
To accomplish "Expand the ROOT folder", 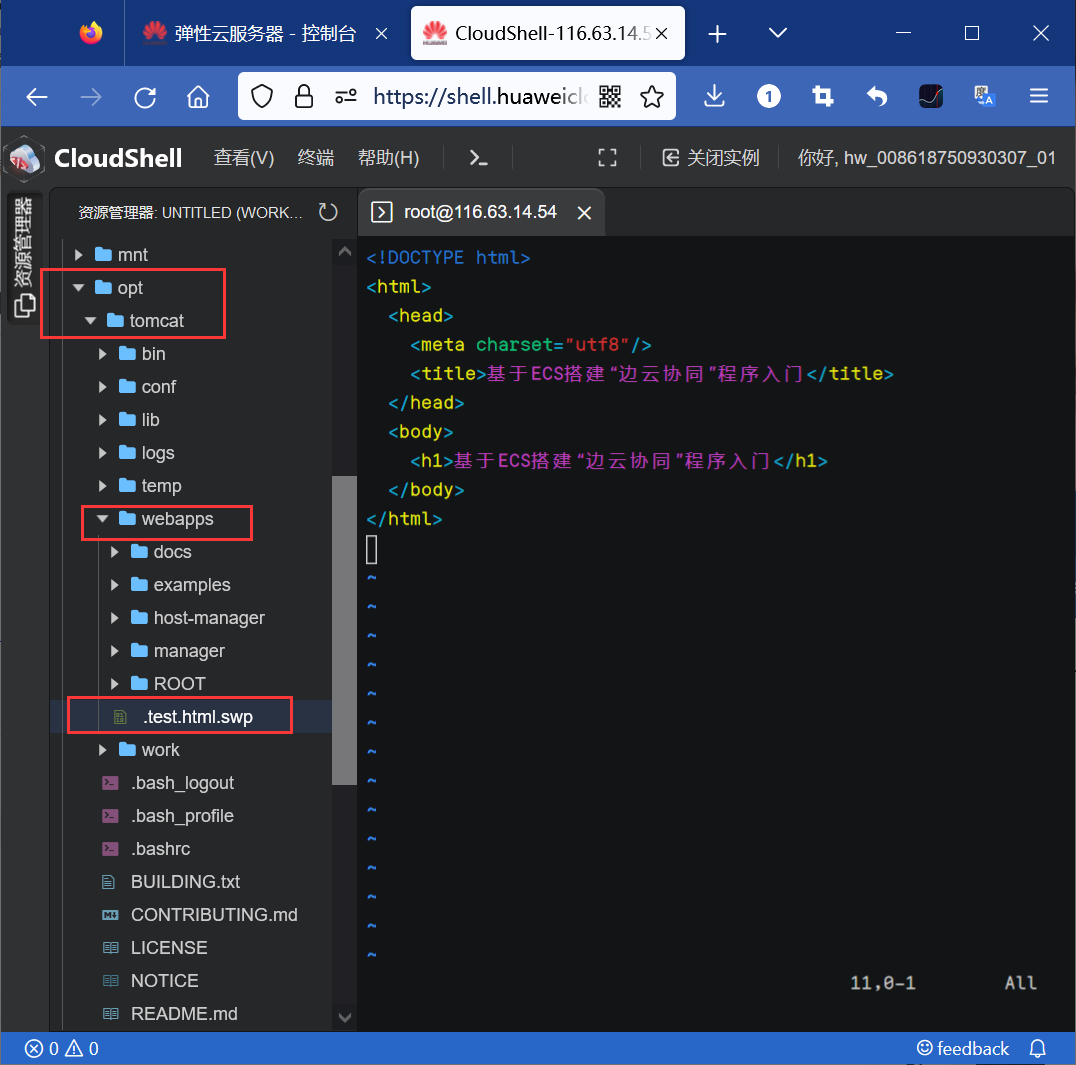I will pos(180,684).
